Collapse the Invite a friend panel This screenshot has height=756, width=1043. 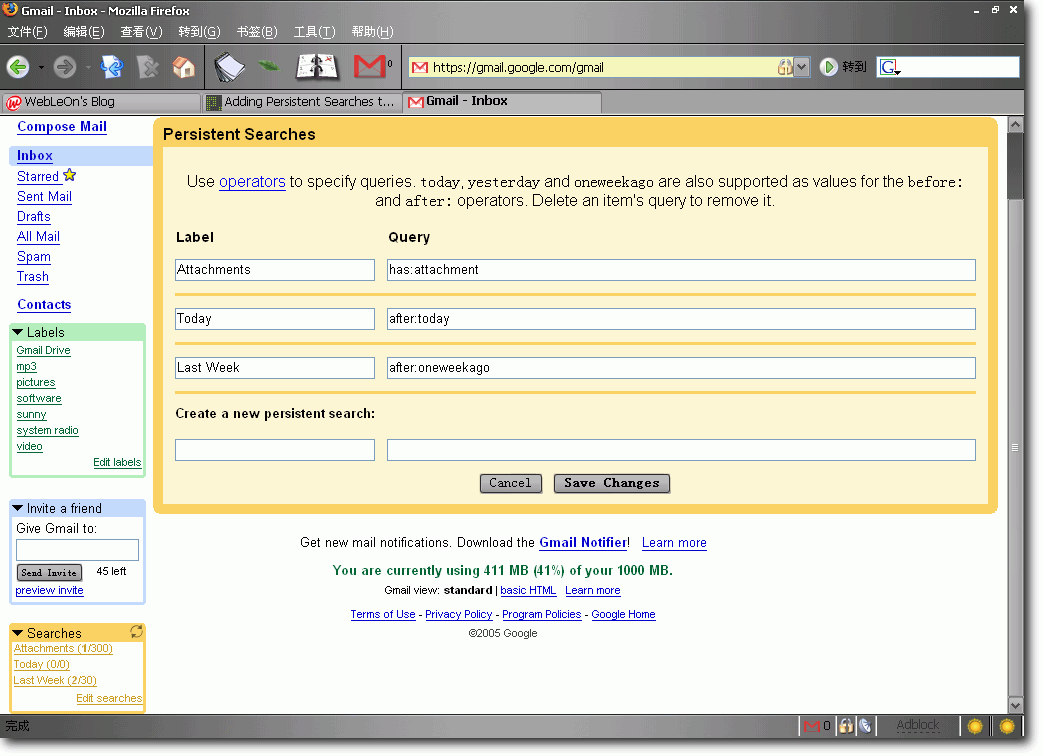point(18,508)
